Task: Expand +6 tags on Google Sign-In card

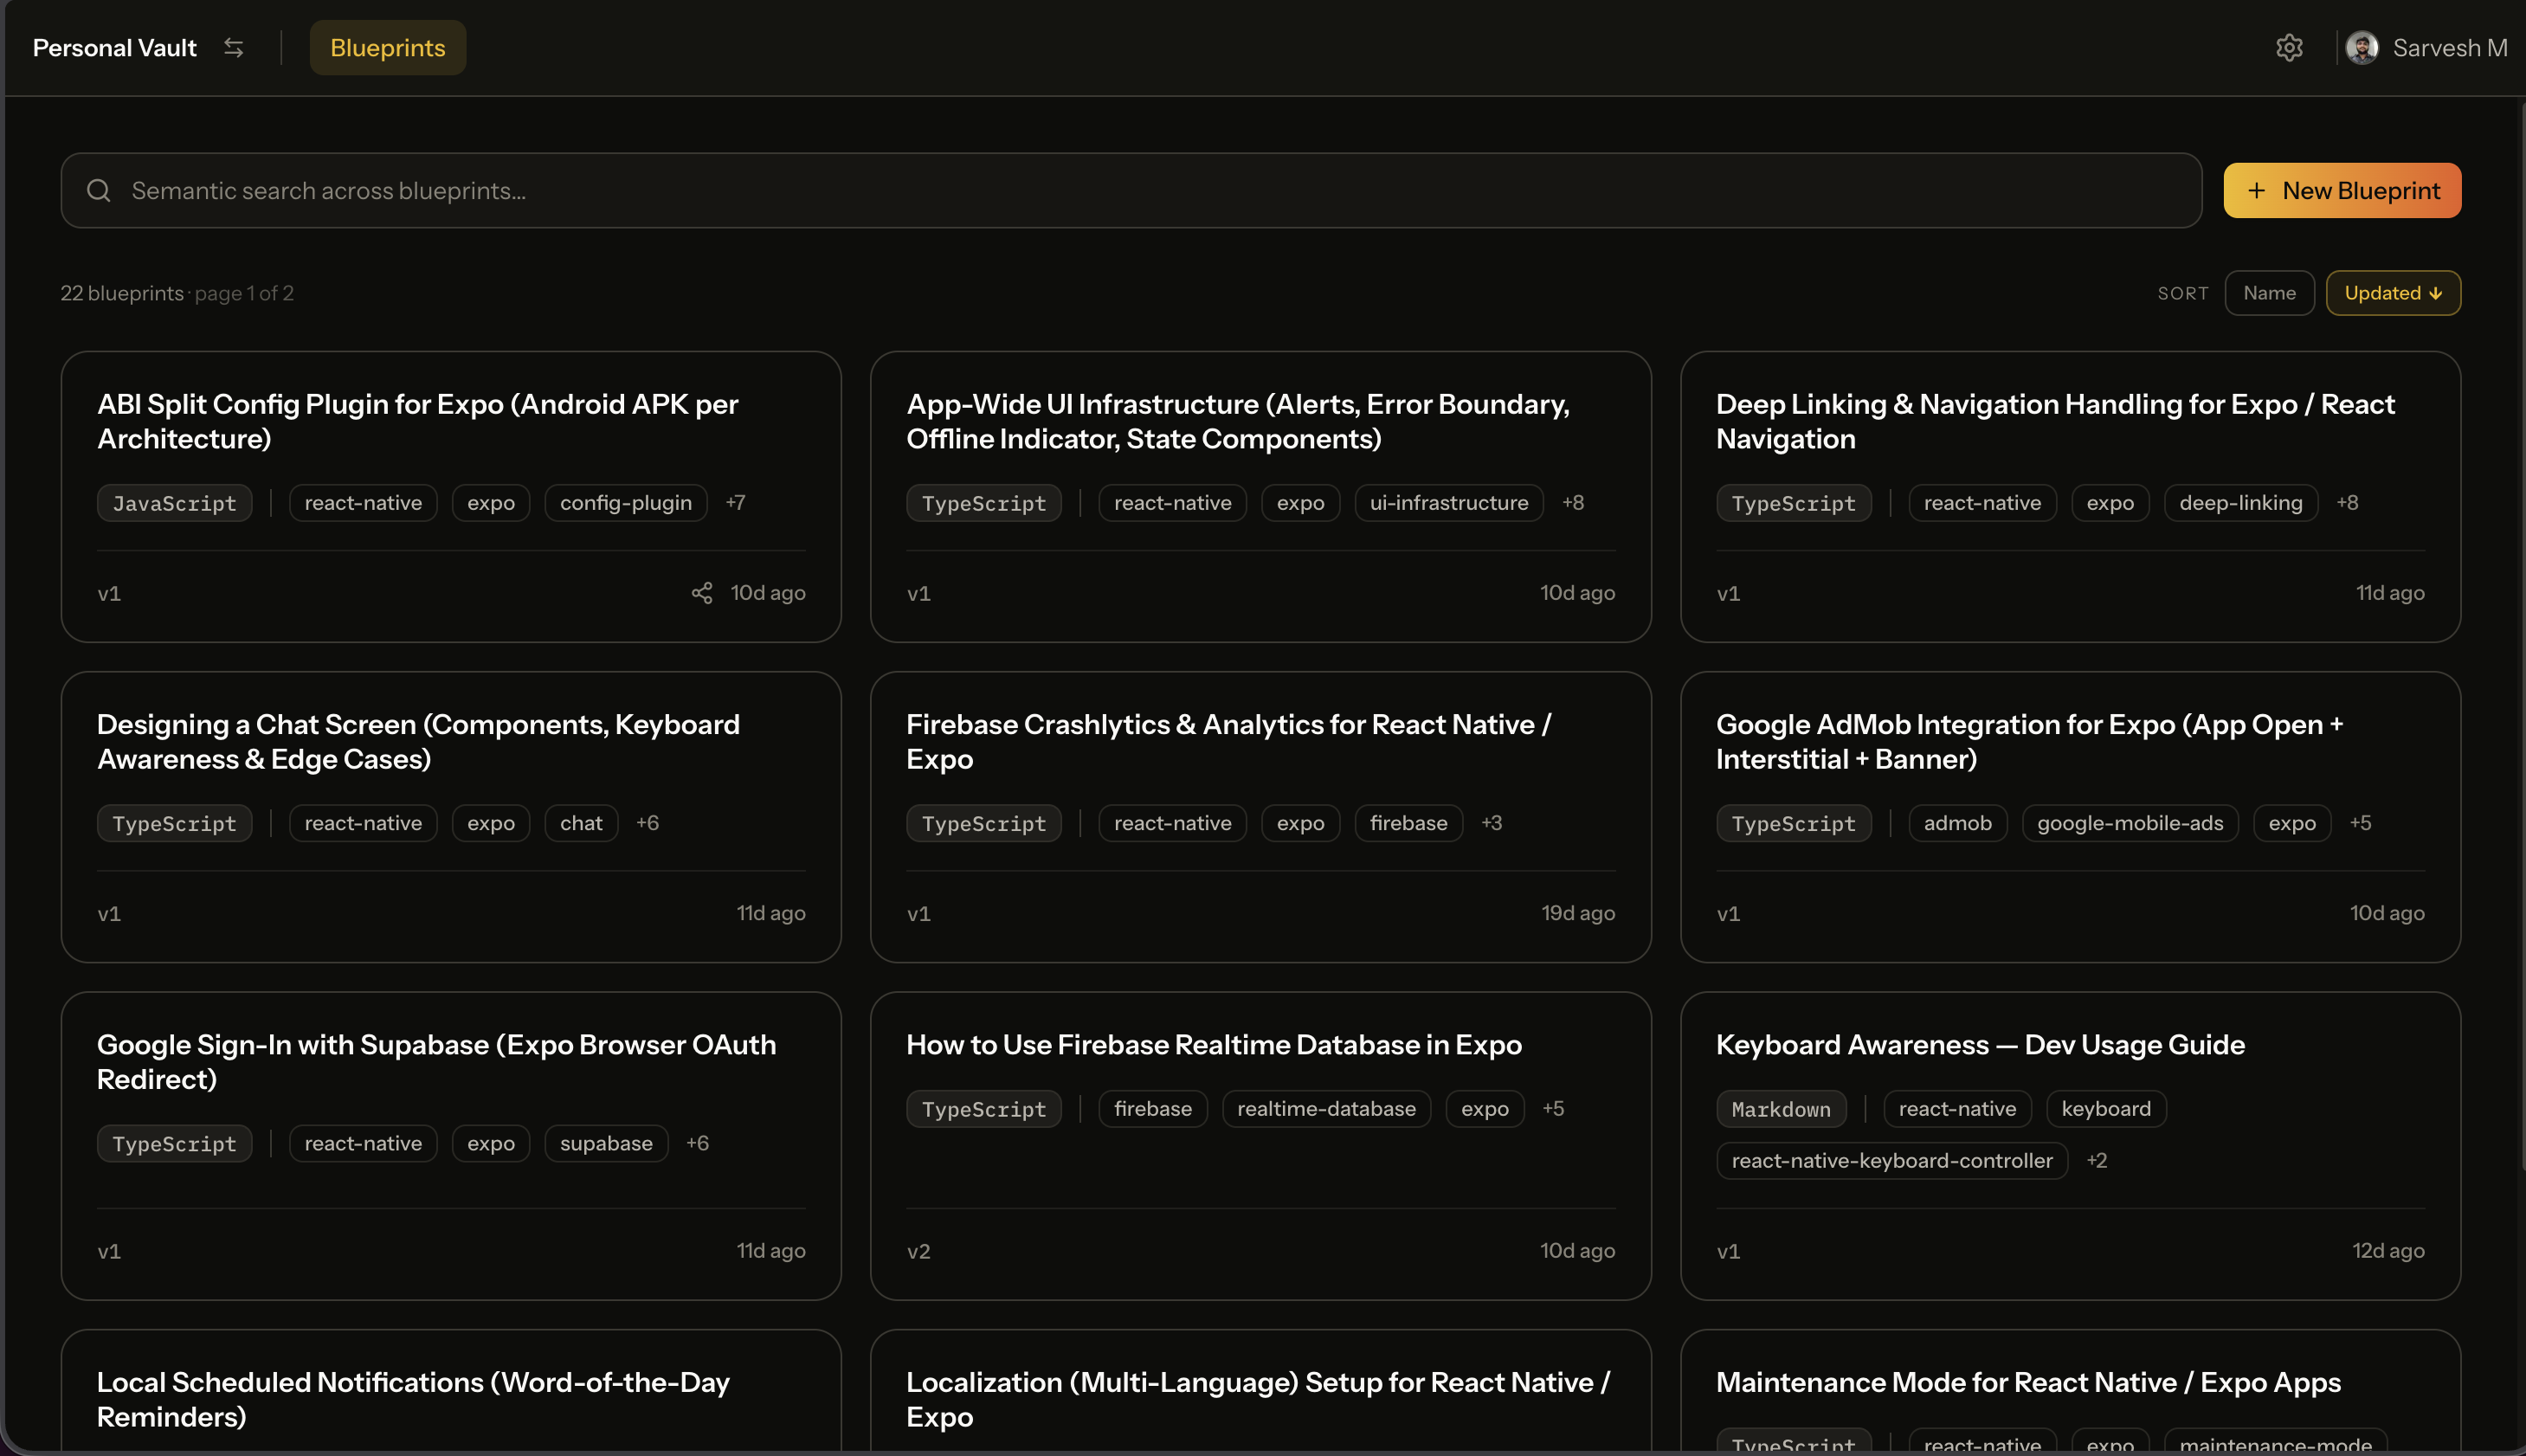Action: point(697,1142)
